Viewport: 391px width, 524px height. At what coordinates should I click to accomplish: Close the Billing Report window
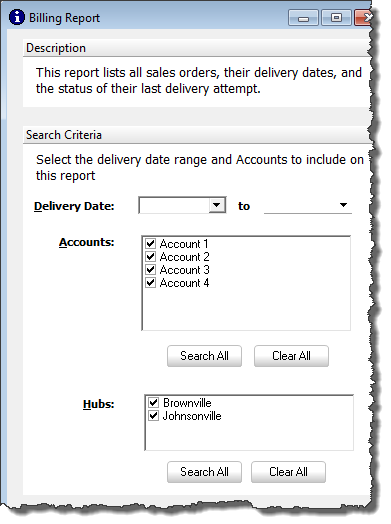pyautogui.click(x=364, y=18)
